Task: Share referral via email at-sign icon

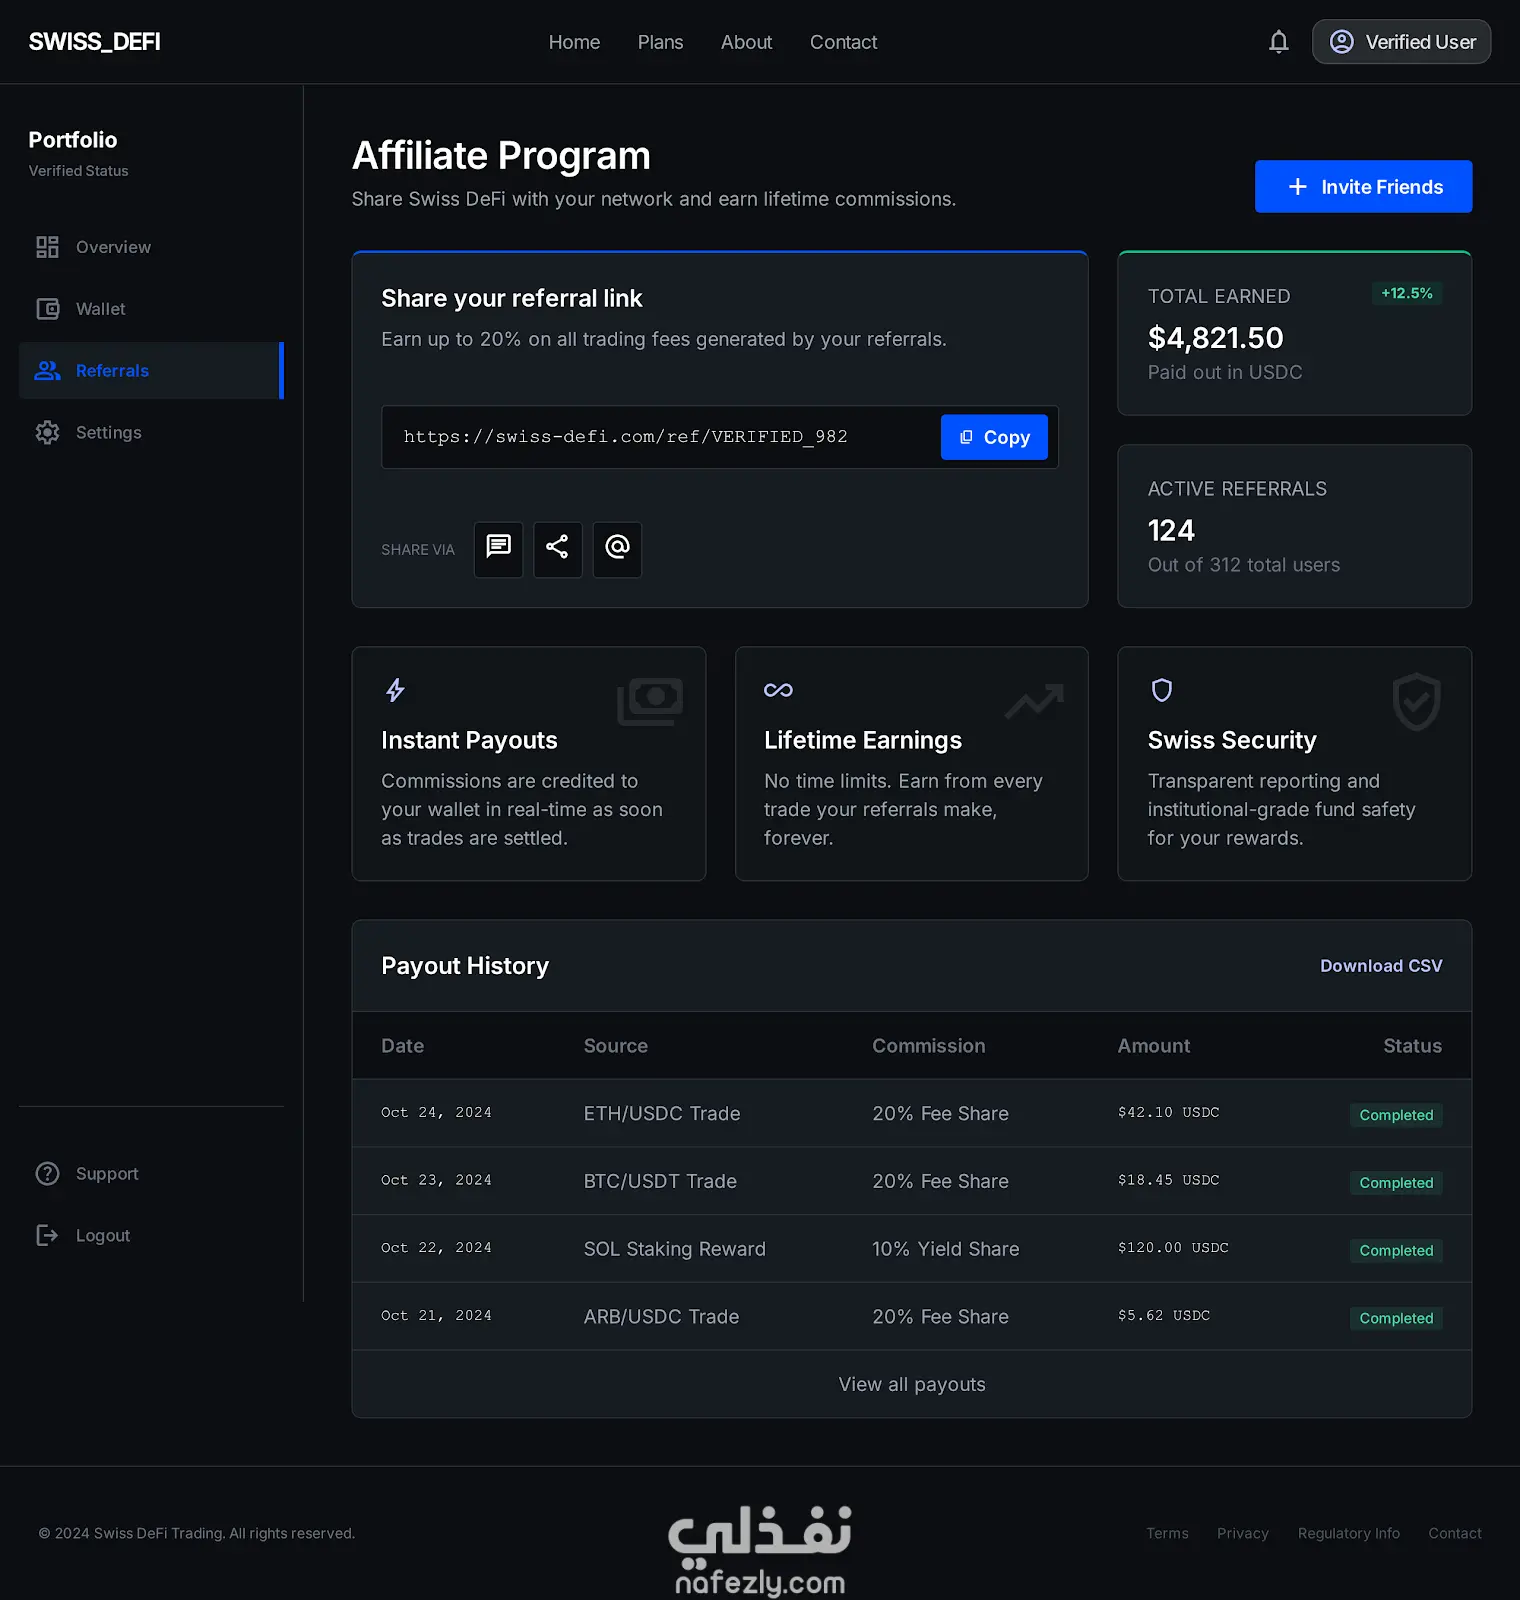Action: (617, 549)
